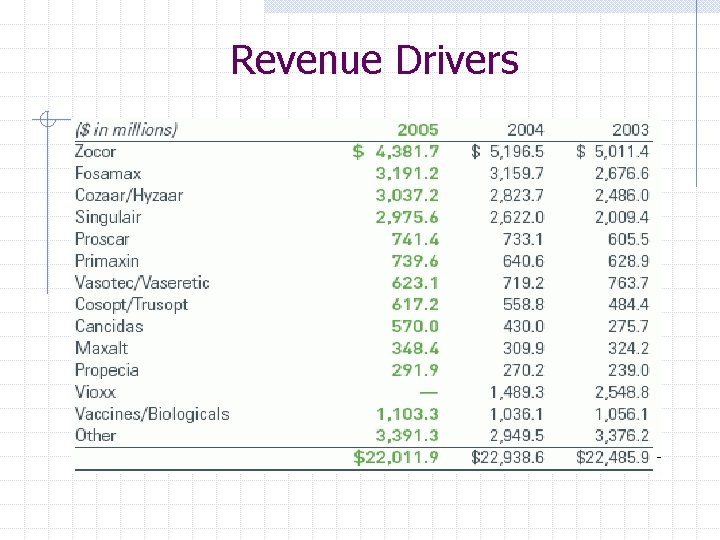Select the Vaccines/Biologicals row label
Image resolution: width=720 pixels, height=540 pixels.
click(x=152, y=414)
